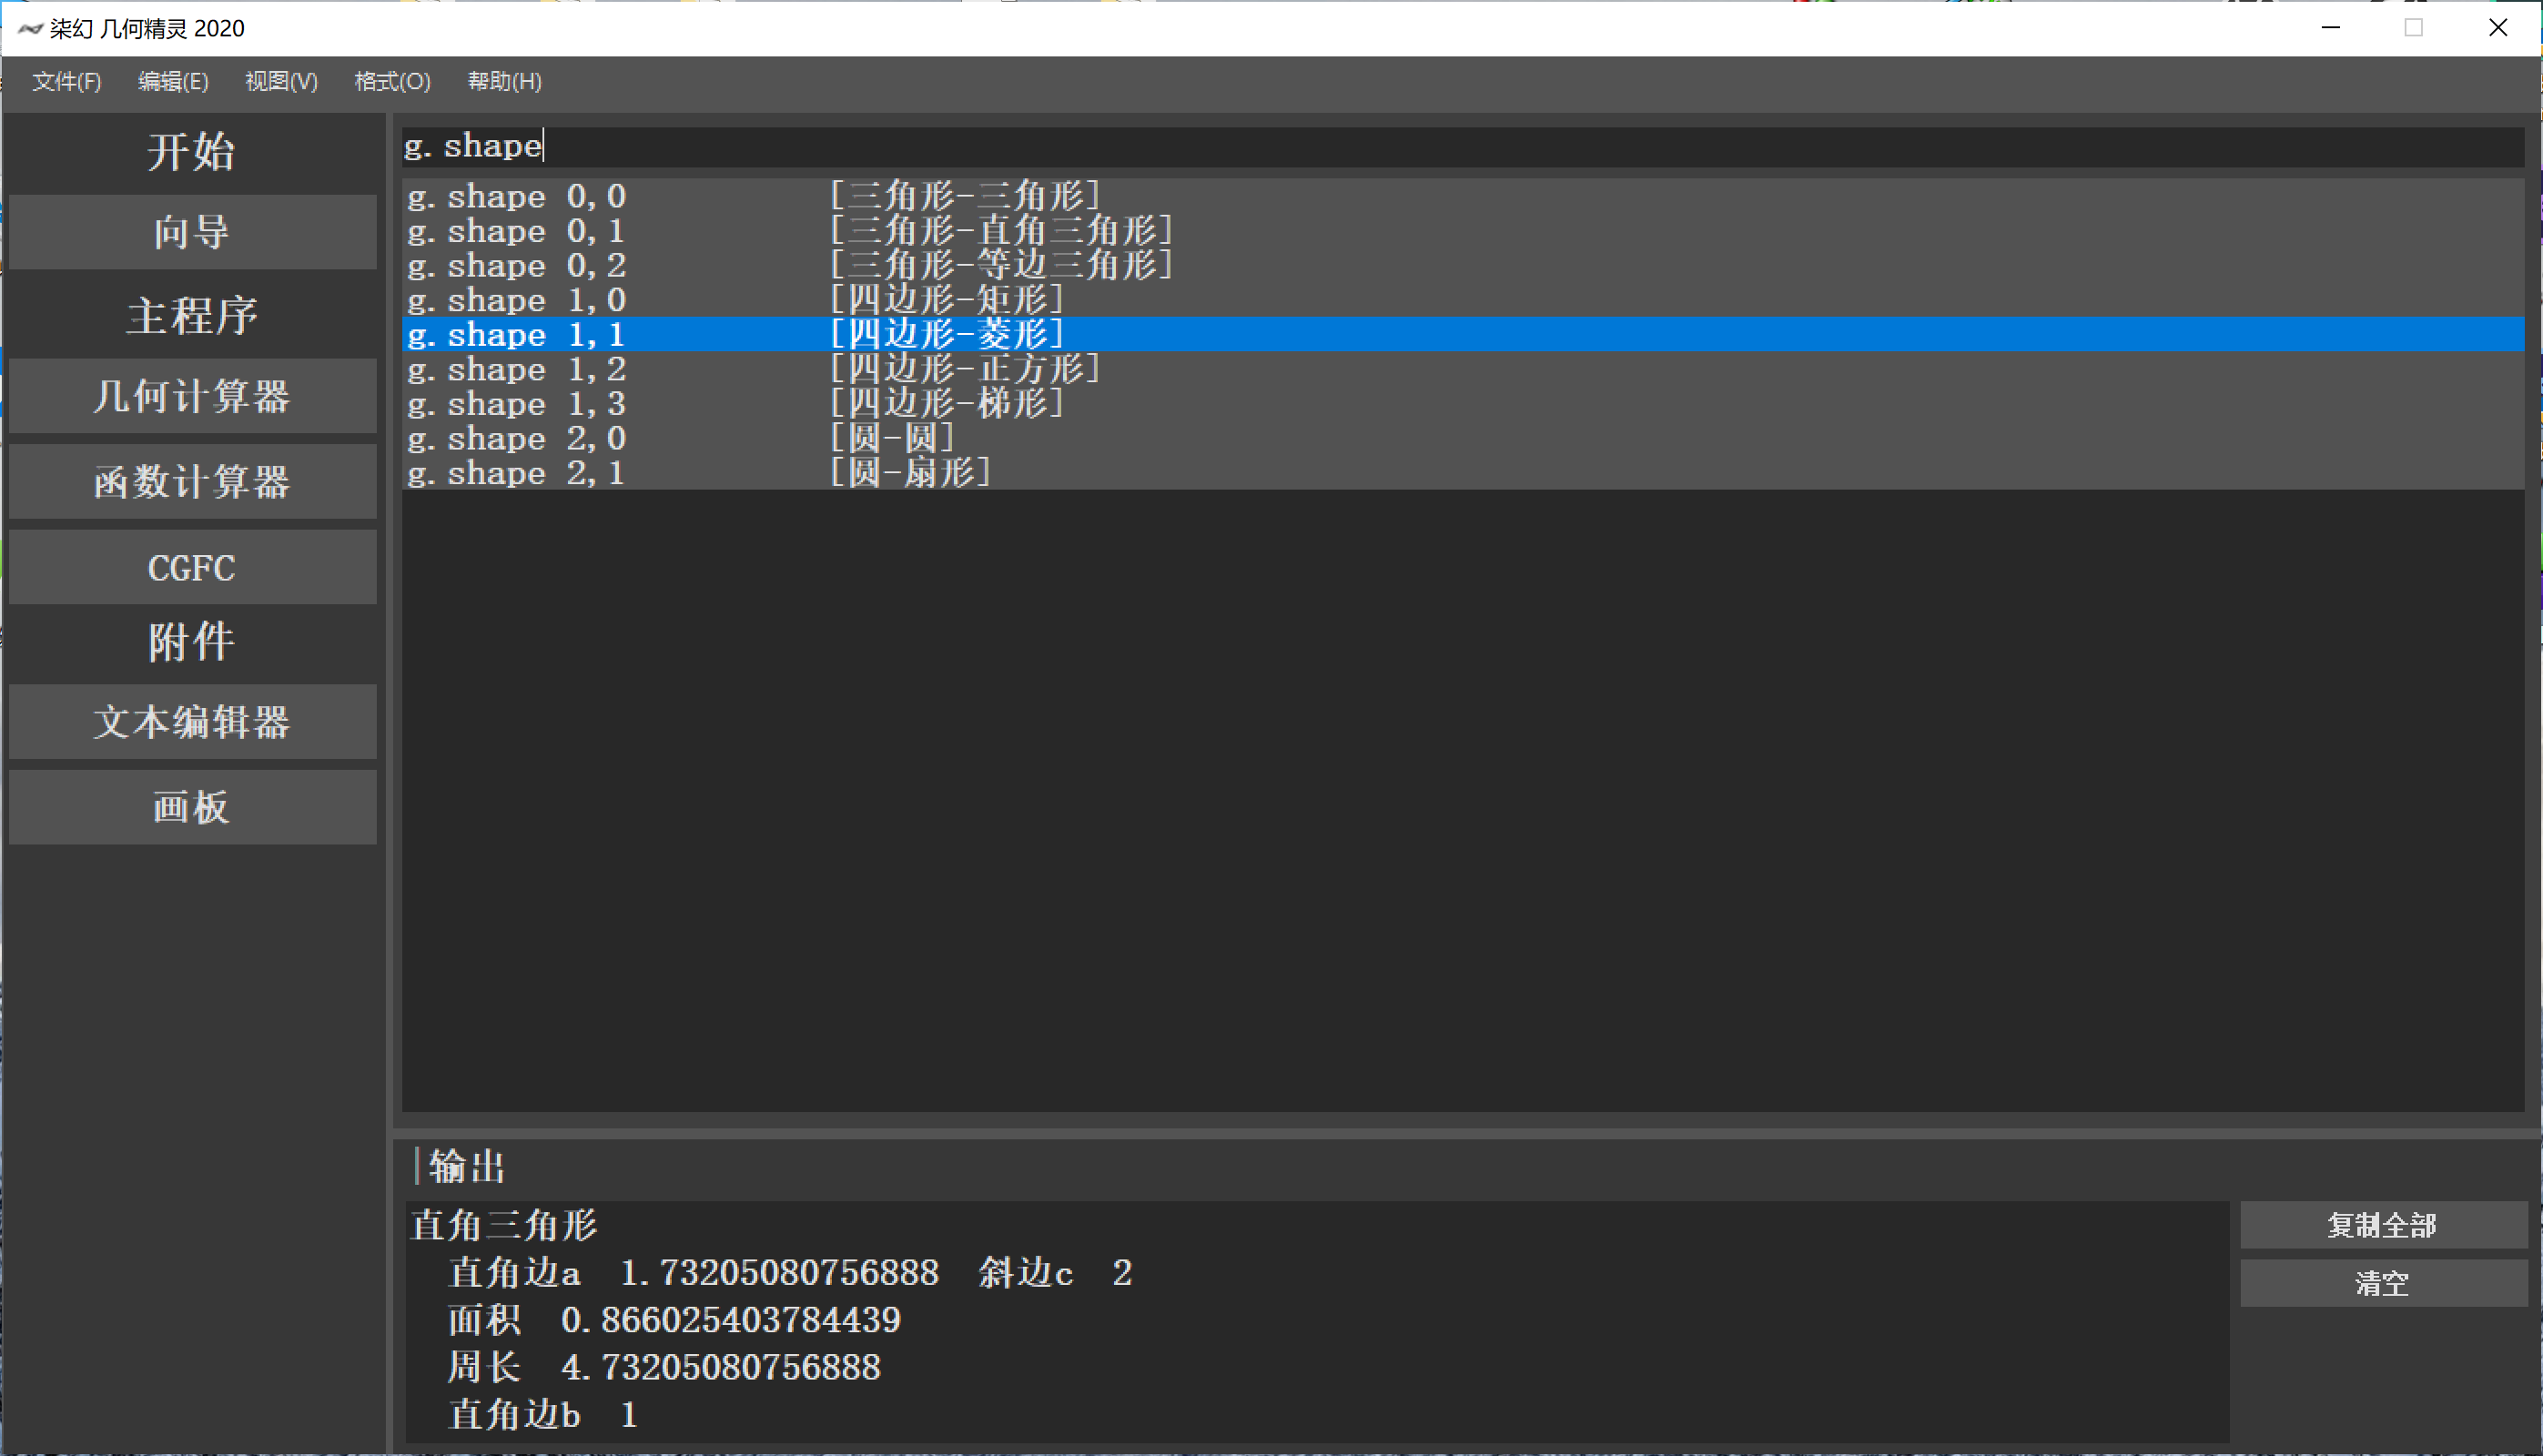The image size is (2543, 1456).
Task: Click output line 周长 4.73205080756888
Action: point(664,1367)
